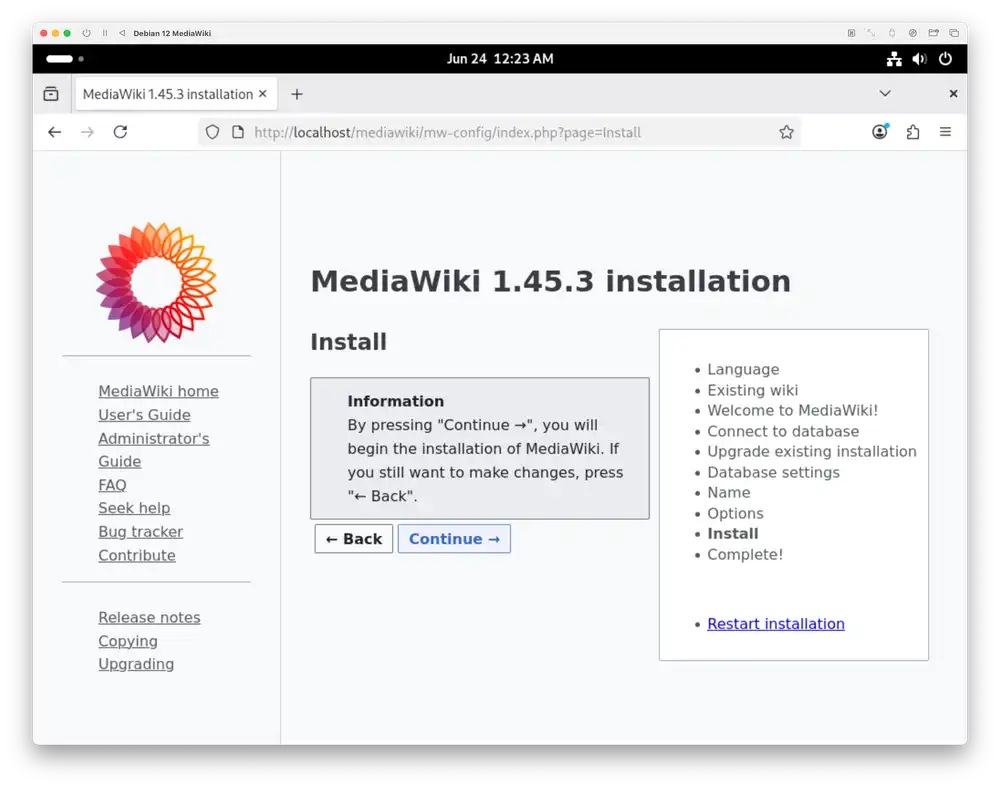Image resolution: width=1000 pixels, height=788 pixels.
Task: Close the MediaWiki 1.45.3 installation tab
Action: [263, 94]
